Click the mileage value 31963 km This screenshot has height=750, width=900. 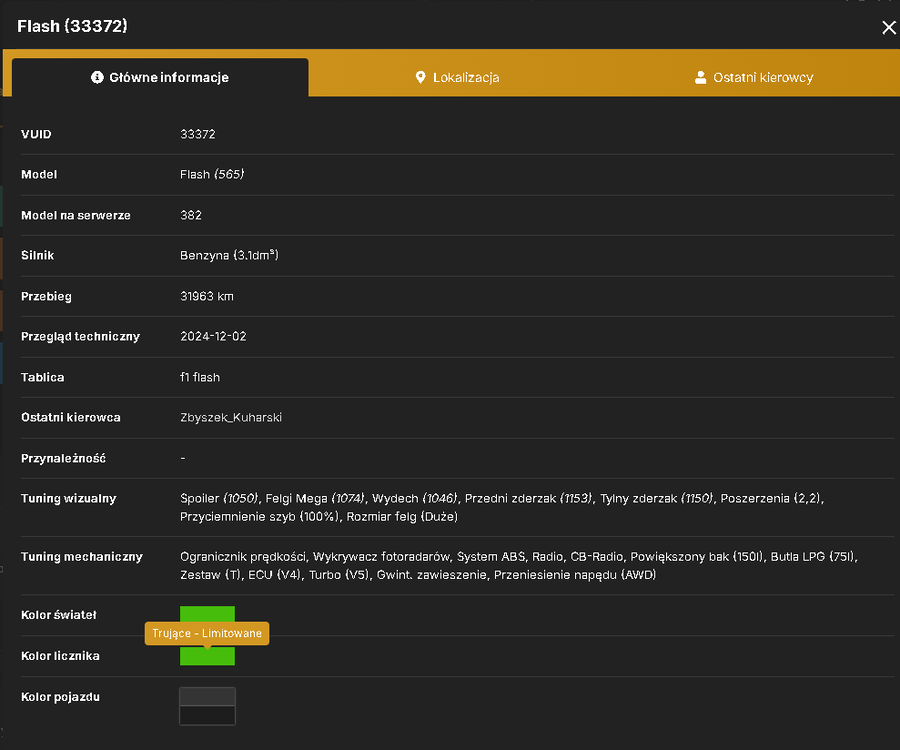click(x=207, y=297)
